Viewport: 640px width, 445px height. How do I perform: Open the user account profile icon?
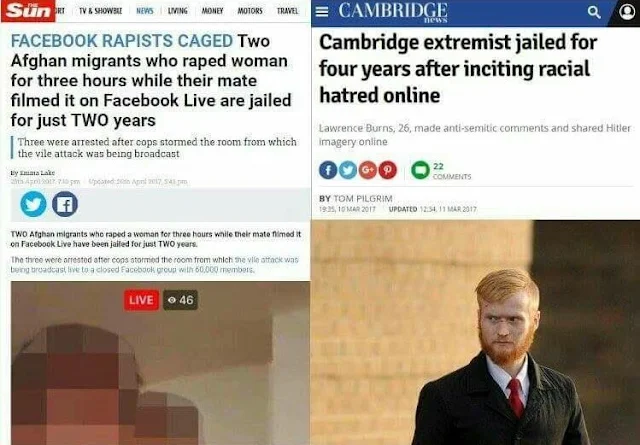(627, 12)
